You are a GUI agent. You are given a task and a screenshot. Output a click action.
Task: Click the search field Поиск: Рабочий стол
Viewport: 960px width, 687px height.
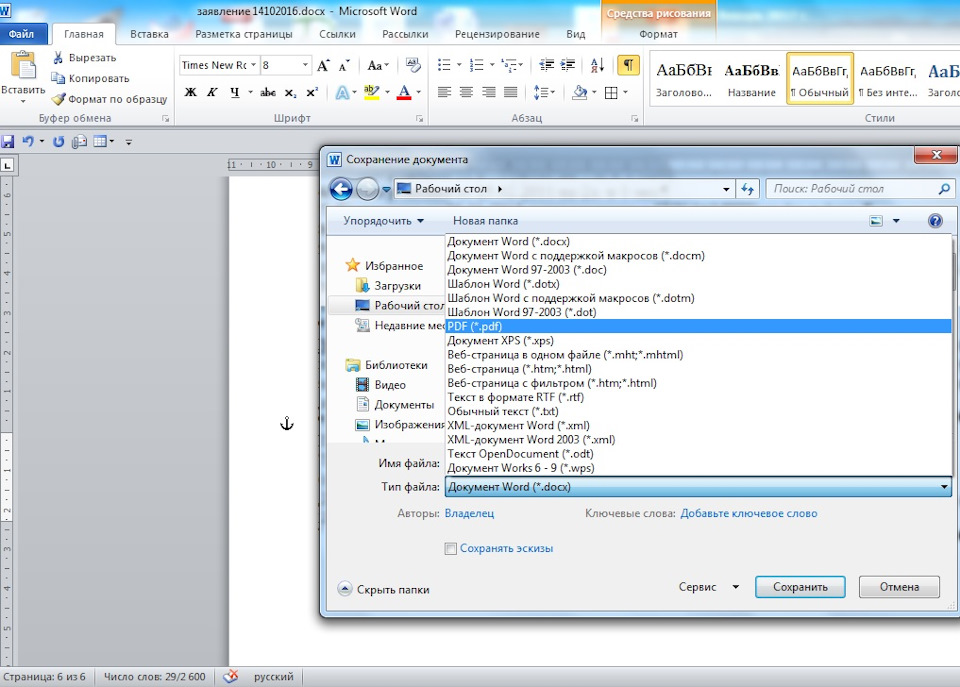pos(860,189)
